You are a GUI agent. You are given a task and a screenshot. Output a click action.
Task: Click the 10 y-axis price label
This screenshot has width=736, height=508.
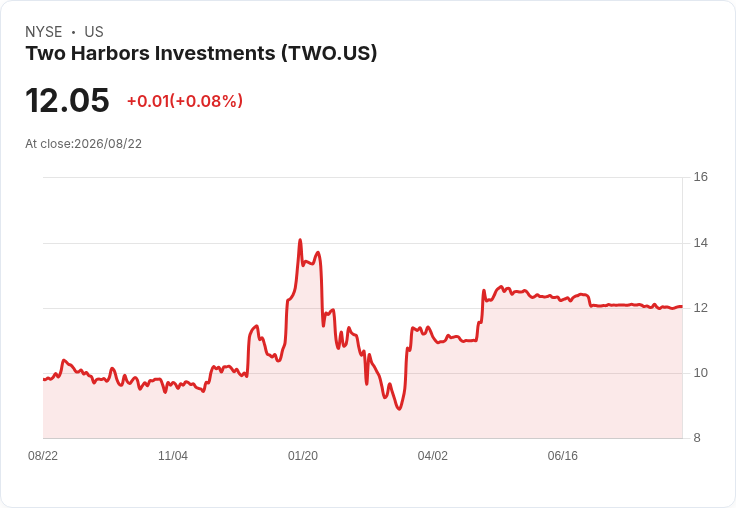point(700,373)
